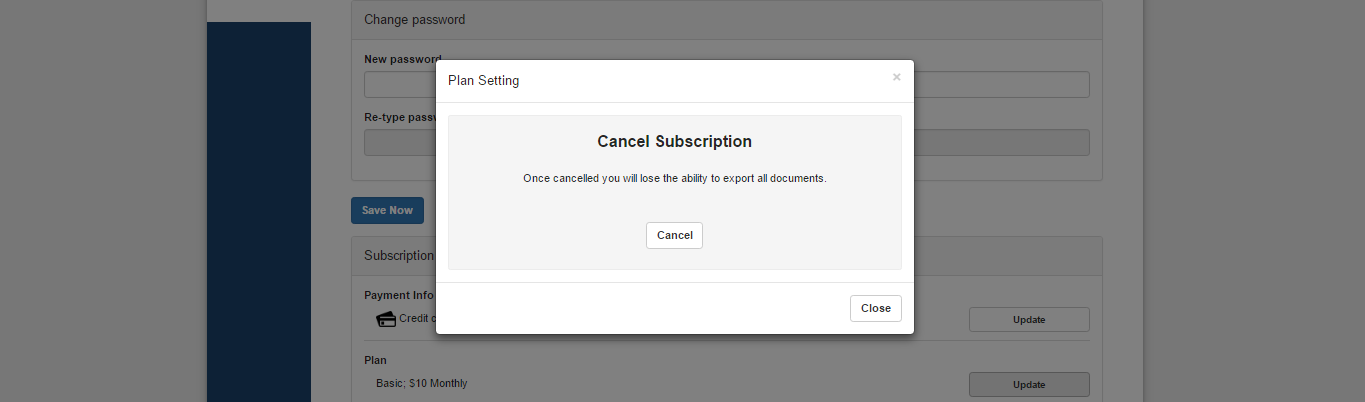Image resolution: width=1365 pixels, height=402 pixels.
Task: Click the Update button for Plan
Action: point(1028,384)
